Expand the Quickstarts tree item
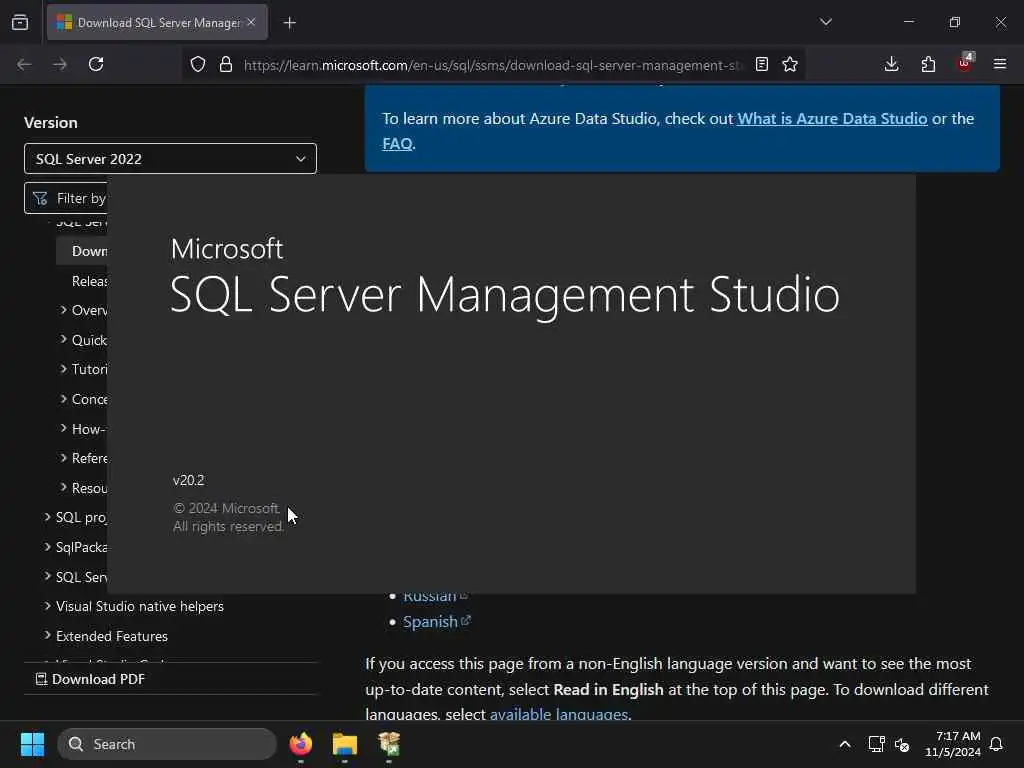This screenshot has height=768, width=1024. (x=63, y=339)
